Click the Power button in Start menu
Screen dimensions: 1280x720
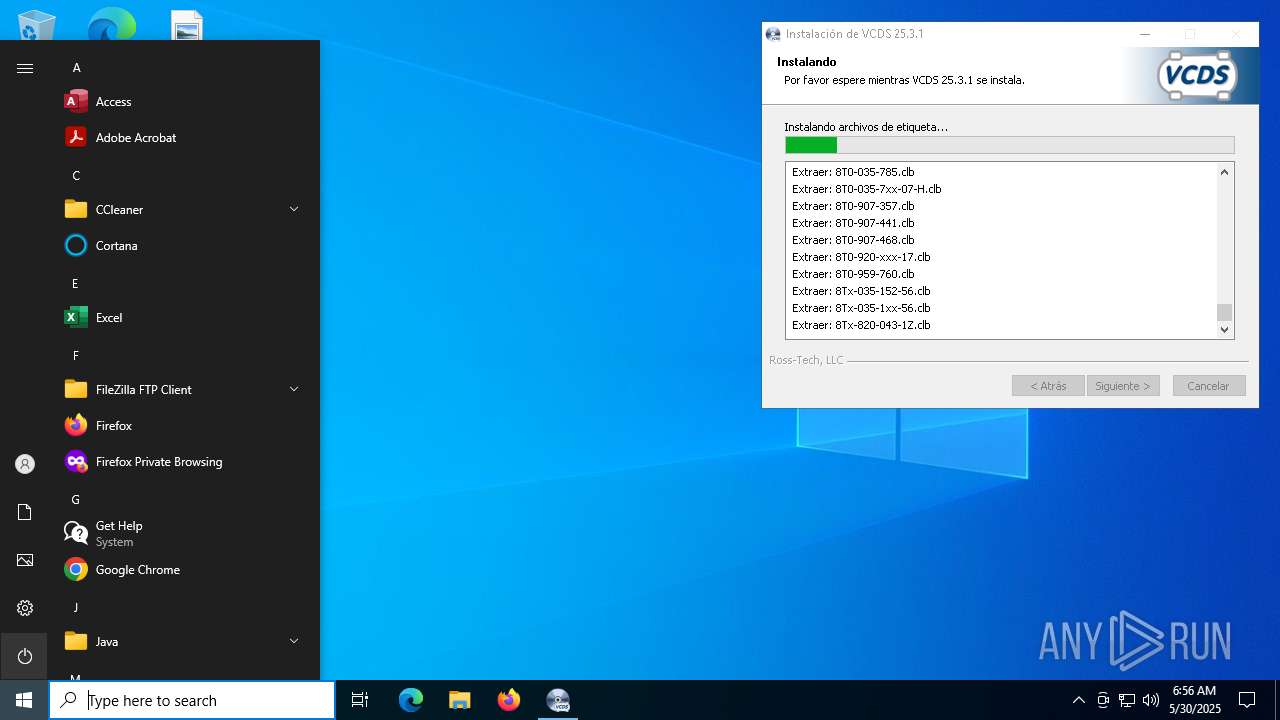25,656
